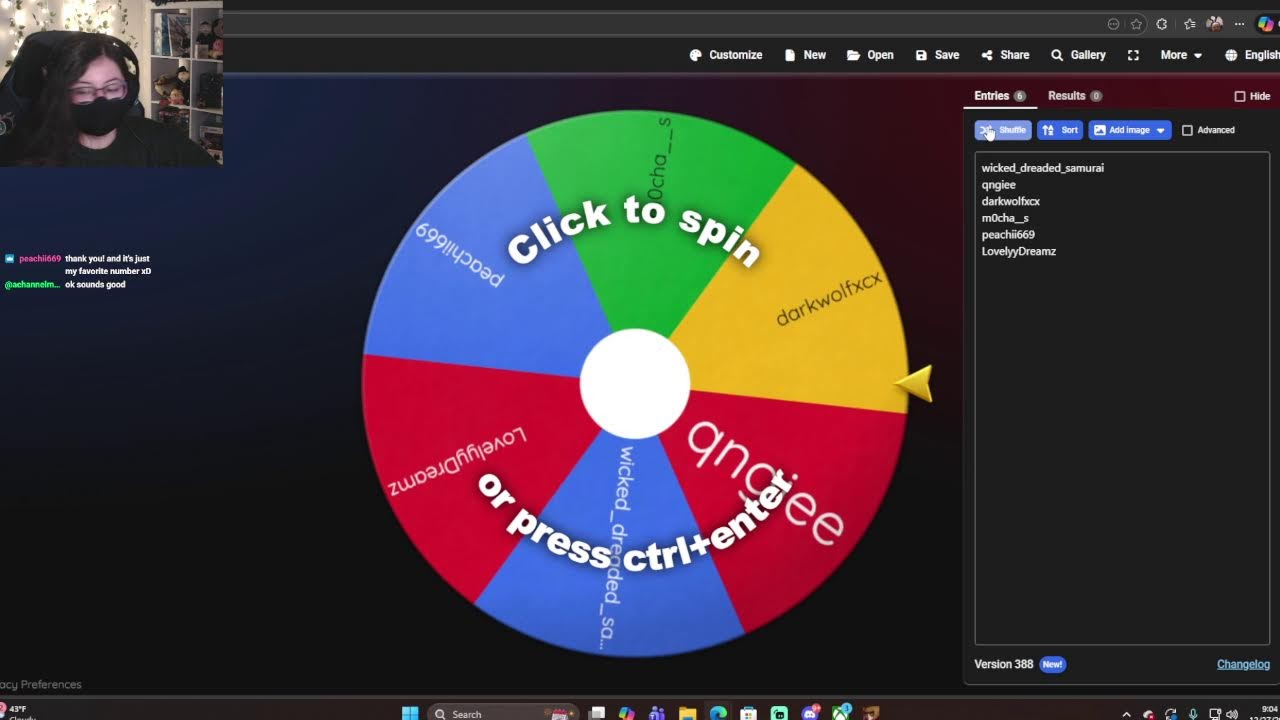Click the microphone tray icon
The height and width of the screenshot is (720, 1280).
[1193, 714]
